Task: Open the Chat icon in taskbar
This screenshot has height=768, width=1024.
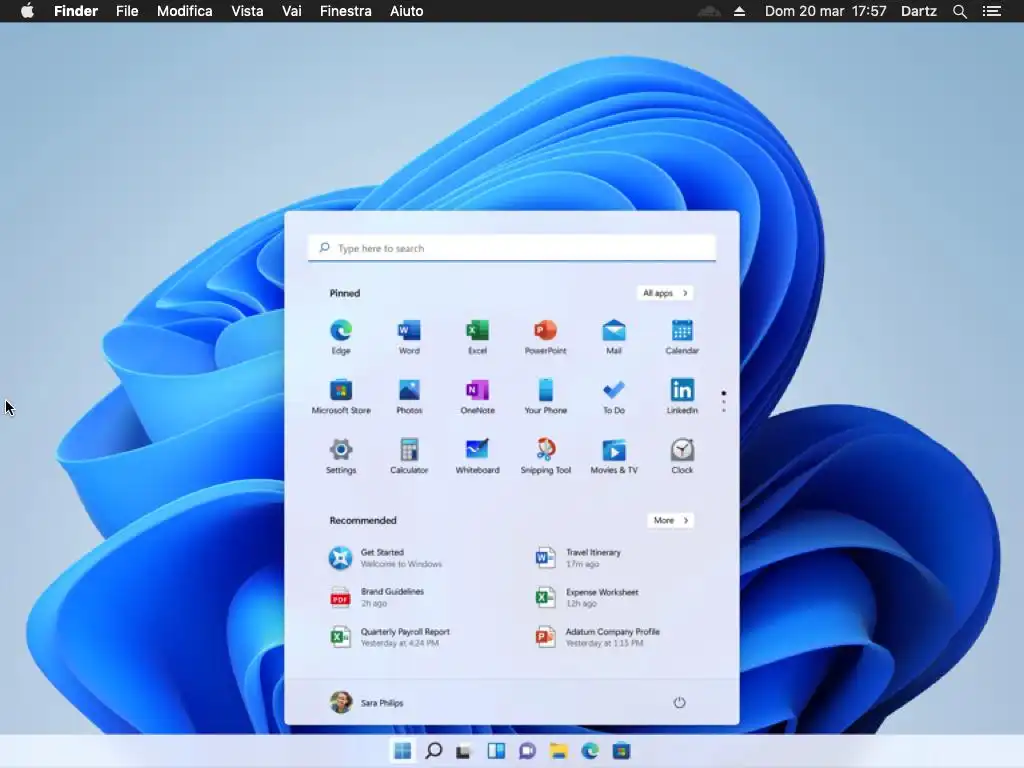Action: tap(527, 751)
